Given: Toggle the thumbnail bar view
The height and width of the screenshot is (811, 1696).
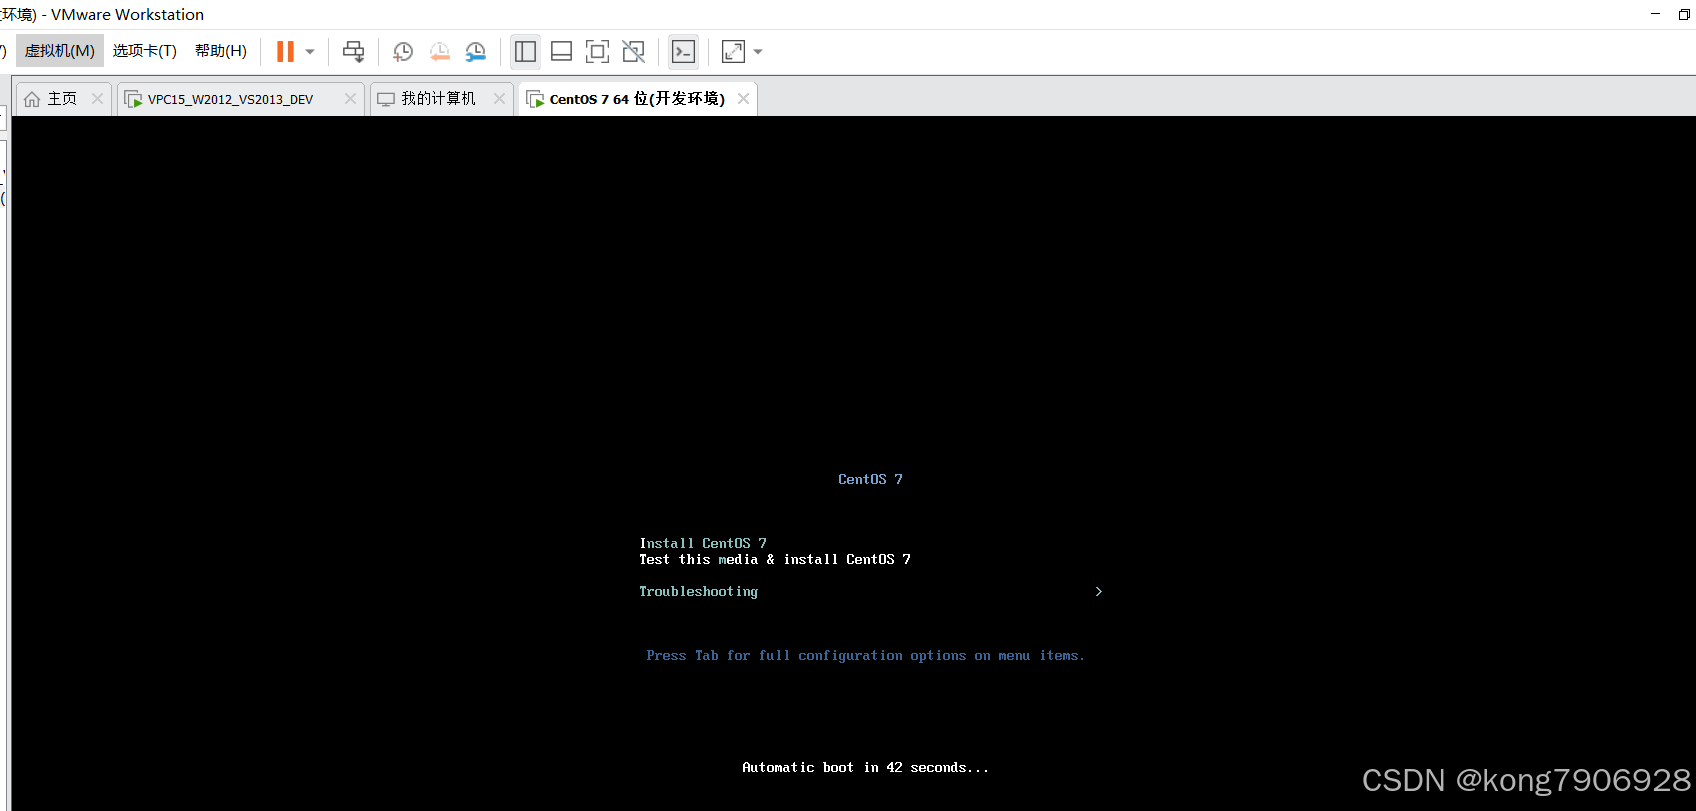Looking at the screenshot, I should 561,52.
